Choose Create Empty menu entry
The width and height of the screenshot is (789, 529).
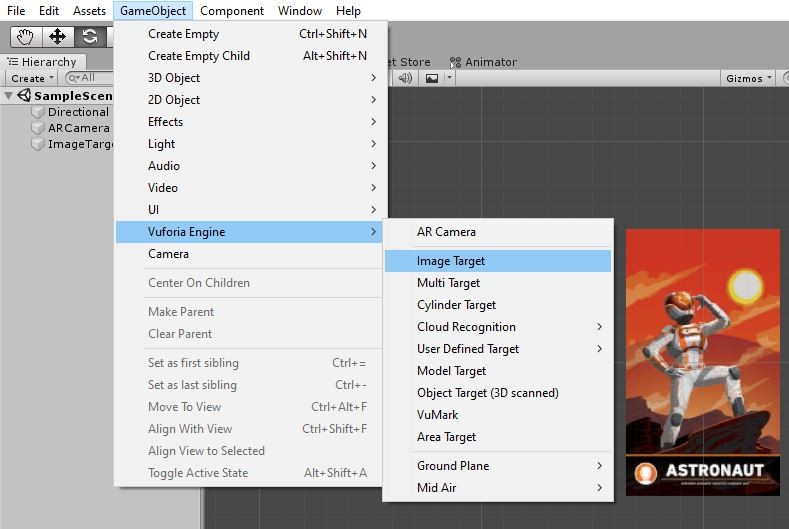point(251,34)
